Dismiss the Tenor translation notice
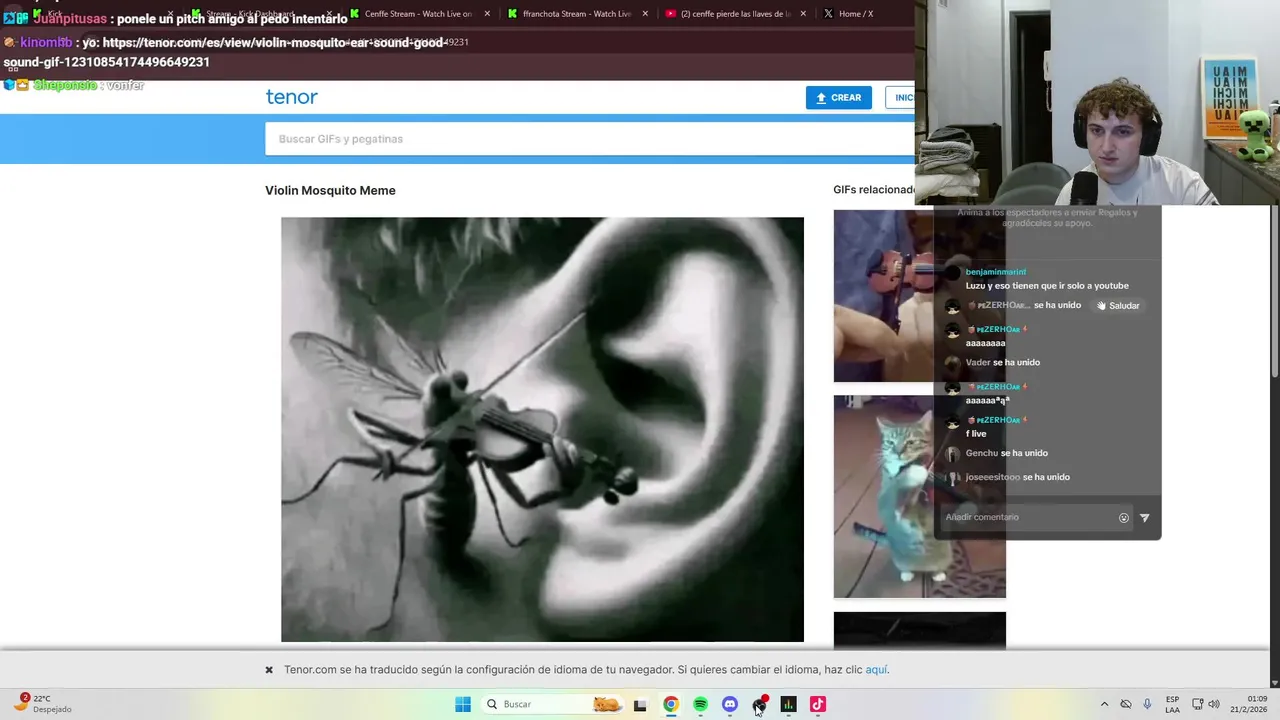The width and height of the screenshot is (1280, 720). (269, 670)
